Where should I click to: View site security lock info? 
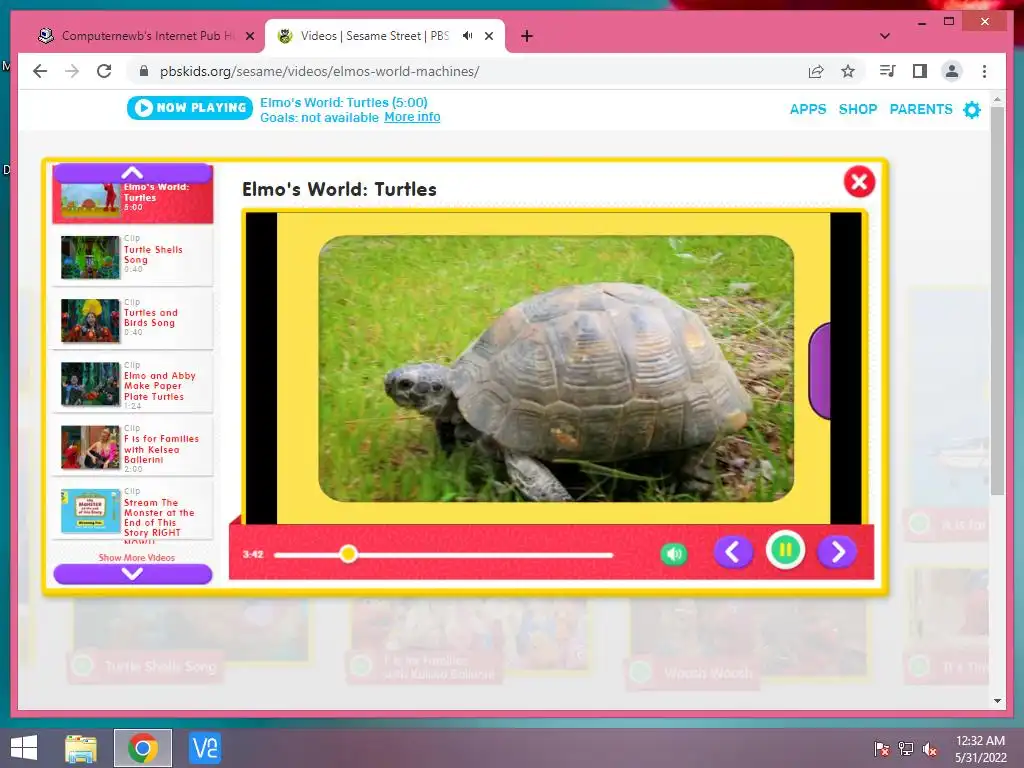[x=144, y=71]
